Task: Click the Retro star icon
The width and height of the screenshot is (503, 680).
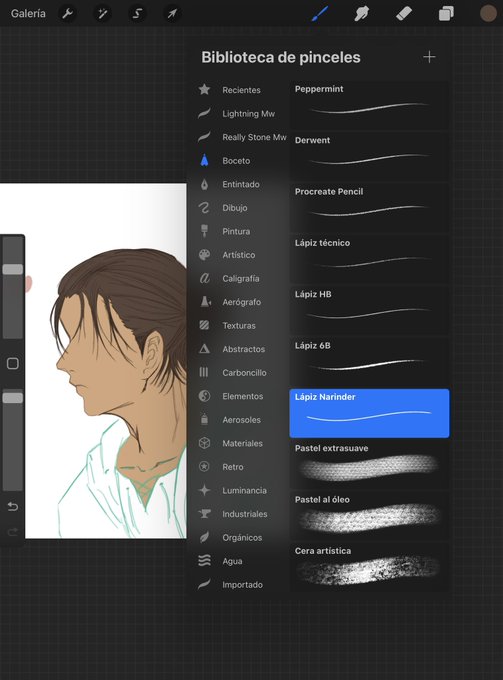Action: (x=204, y=467)
